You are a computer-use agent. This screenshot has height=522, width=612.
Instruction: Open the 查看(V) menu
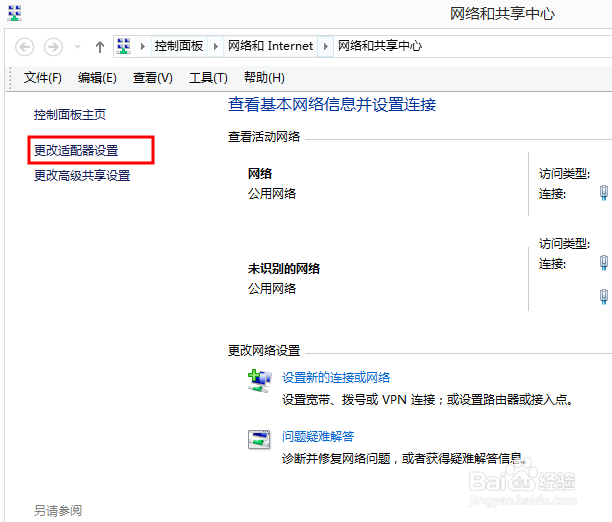point(153,78)
